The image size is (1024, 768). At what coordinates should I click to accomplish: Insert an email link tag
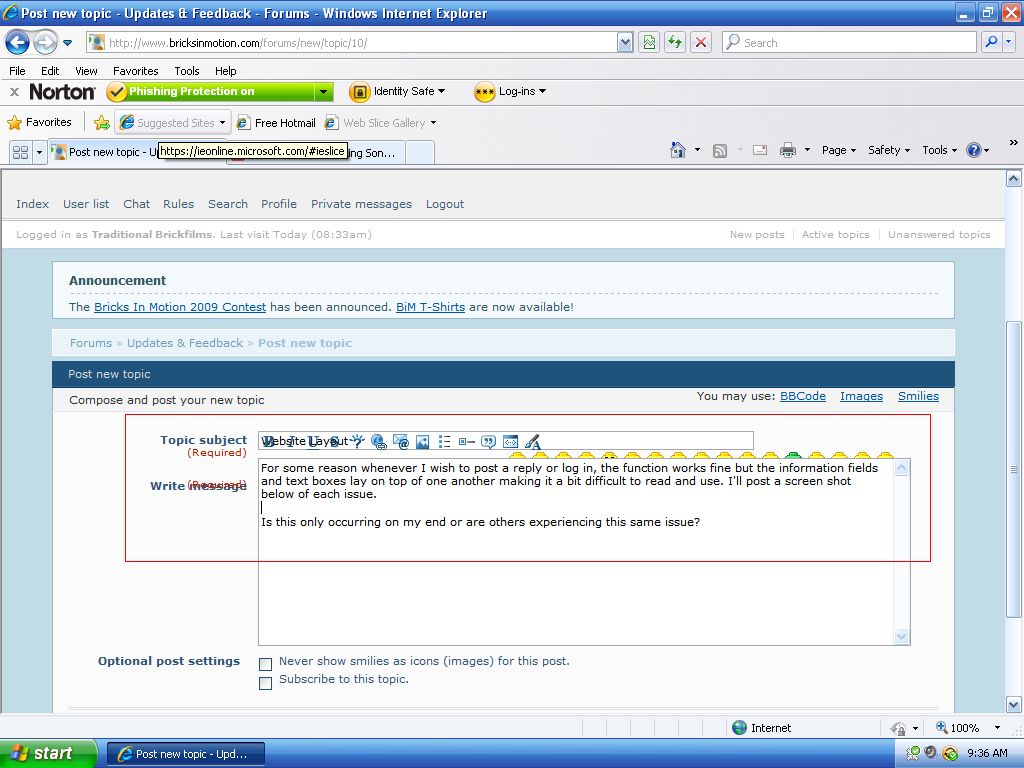click(x=401, y=441)
